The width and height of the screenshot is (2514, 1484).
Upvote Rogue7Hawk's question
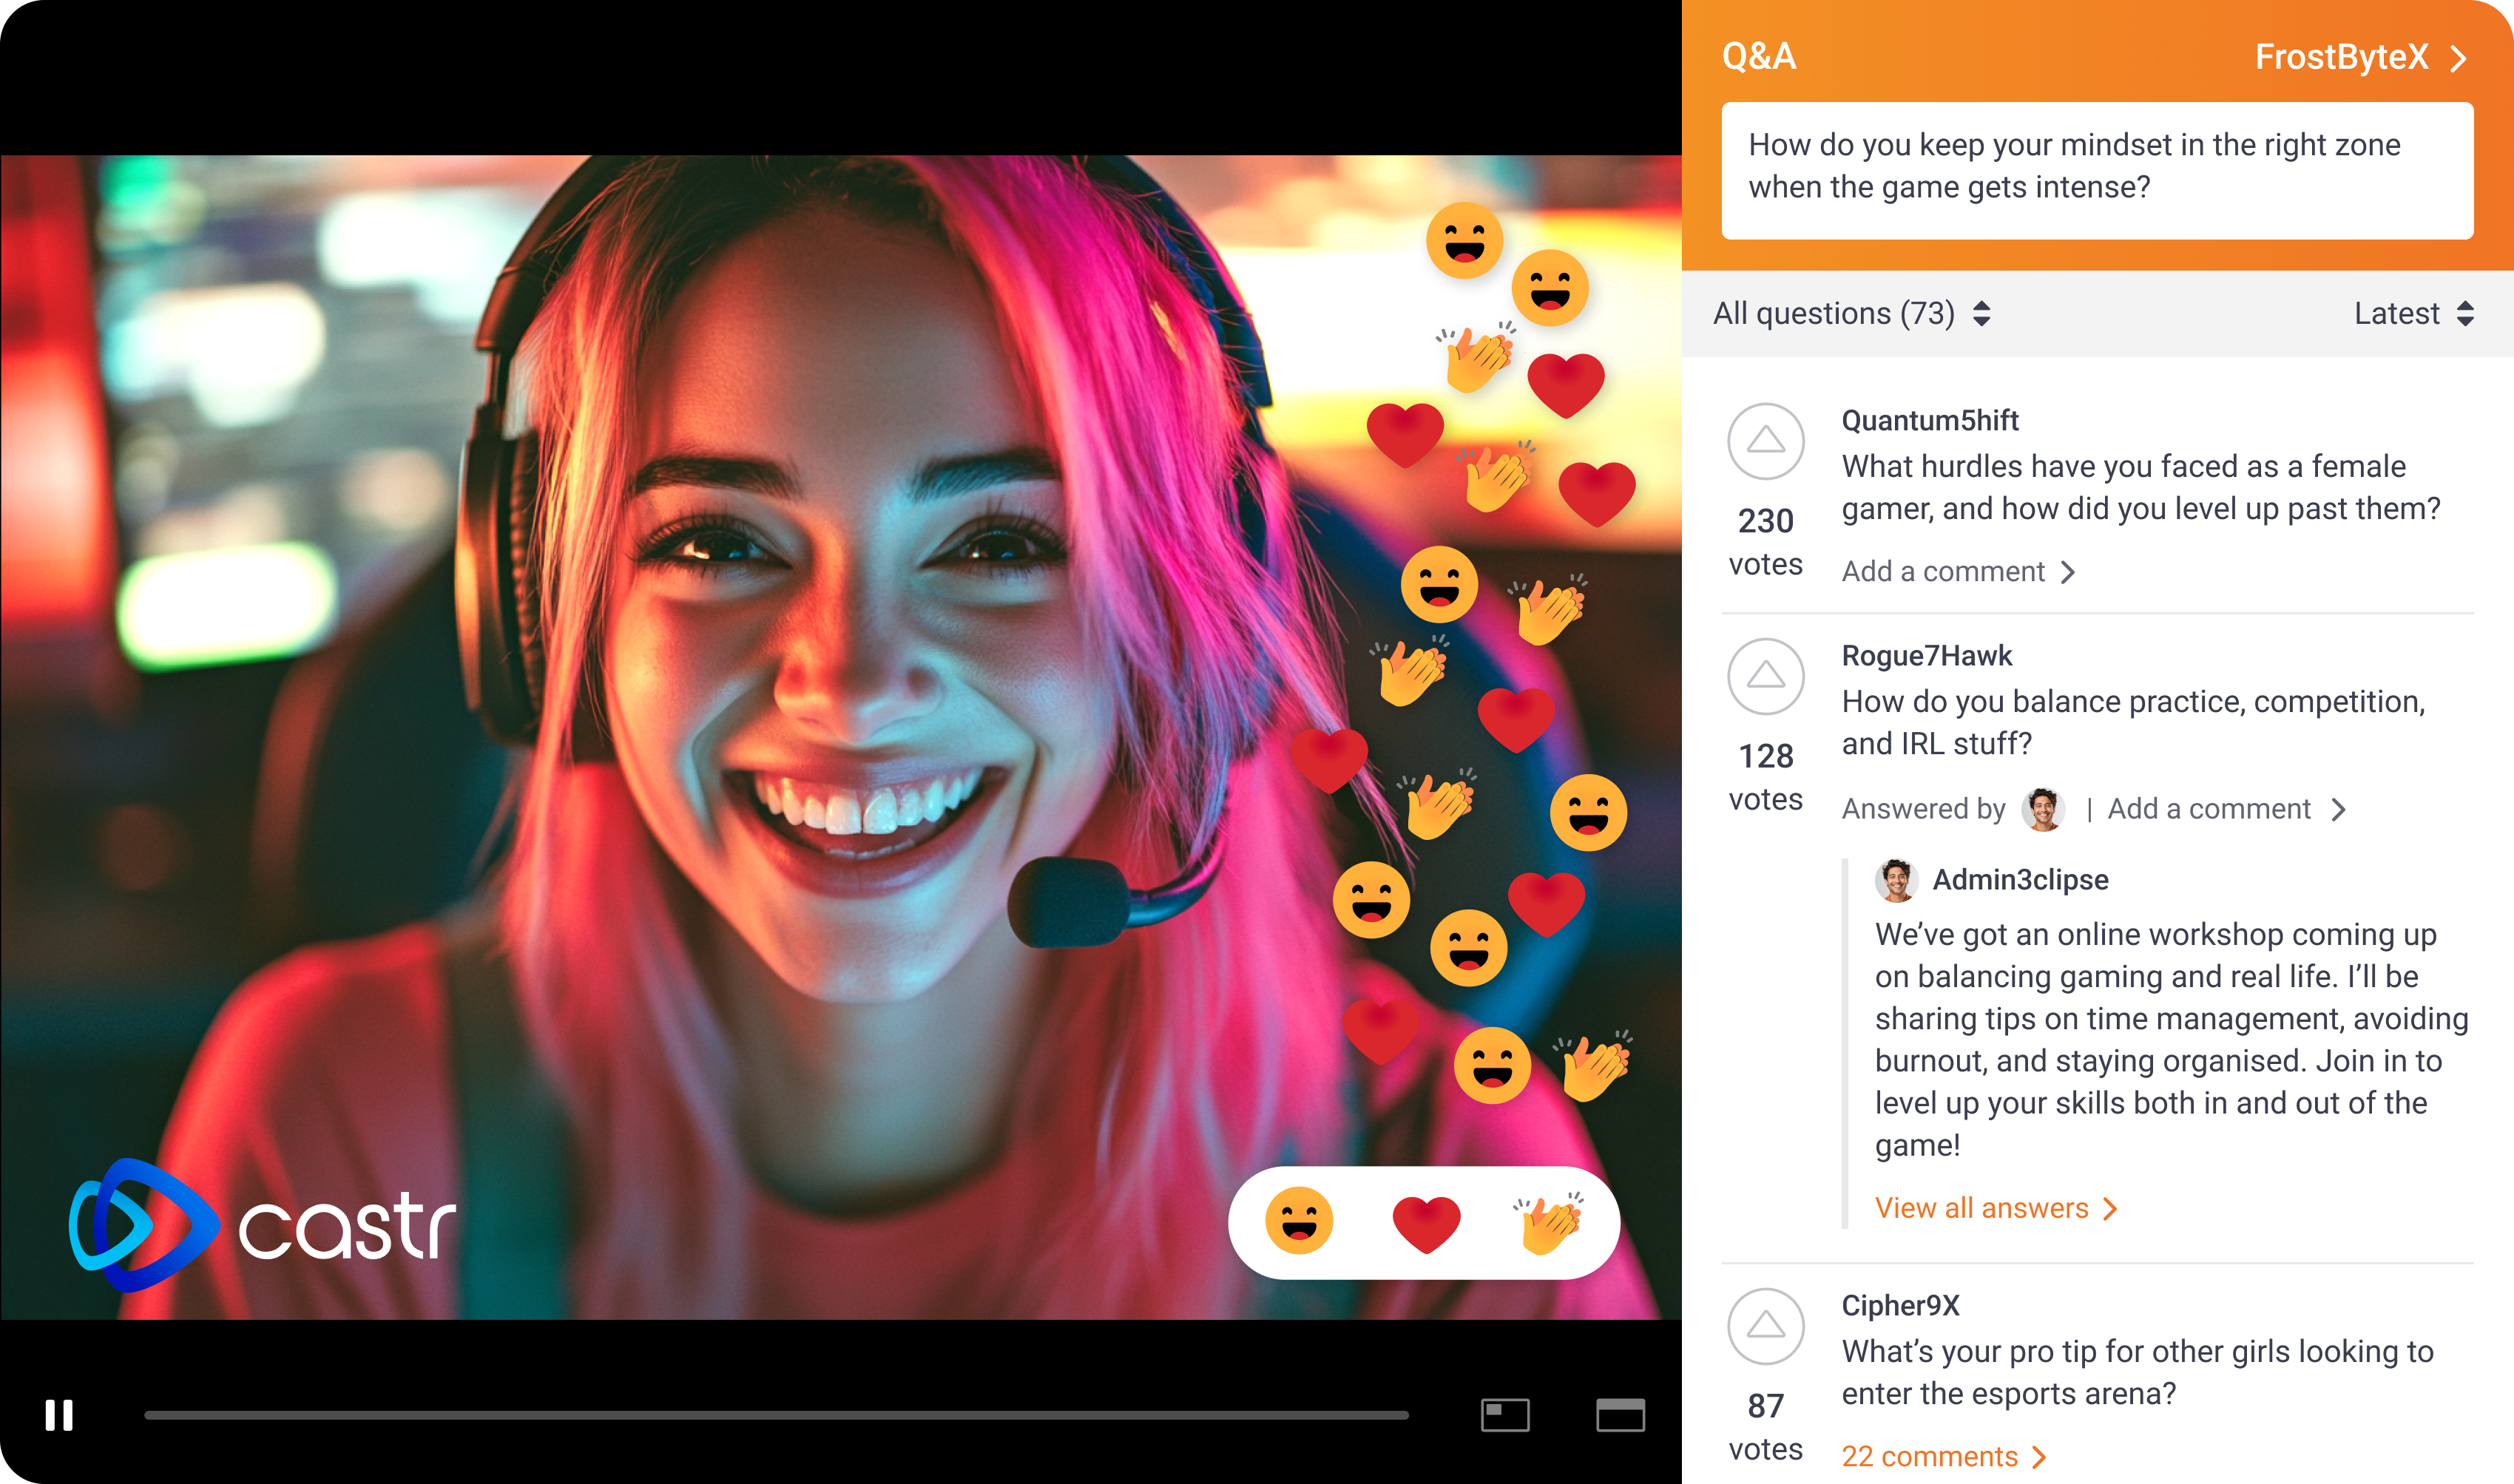pyautogui.click(x=1766, y=676)
